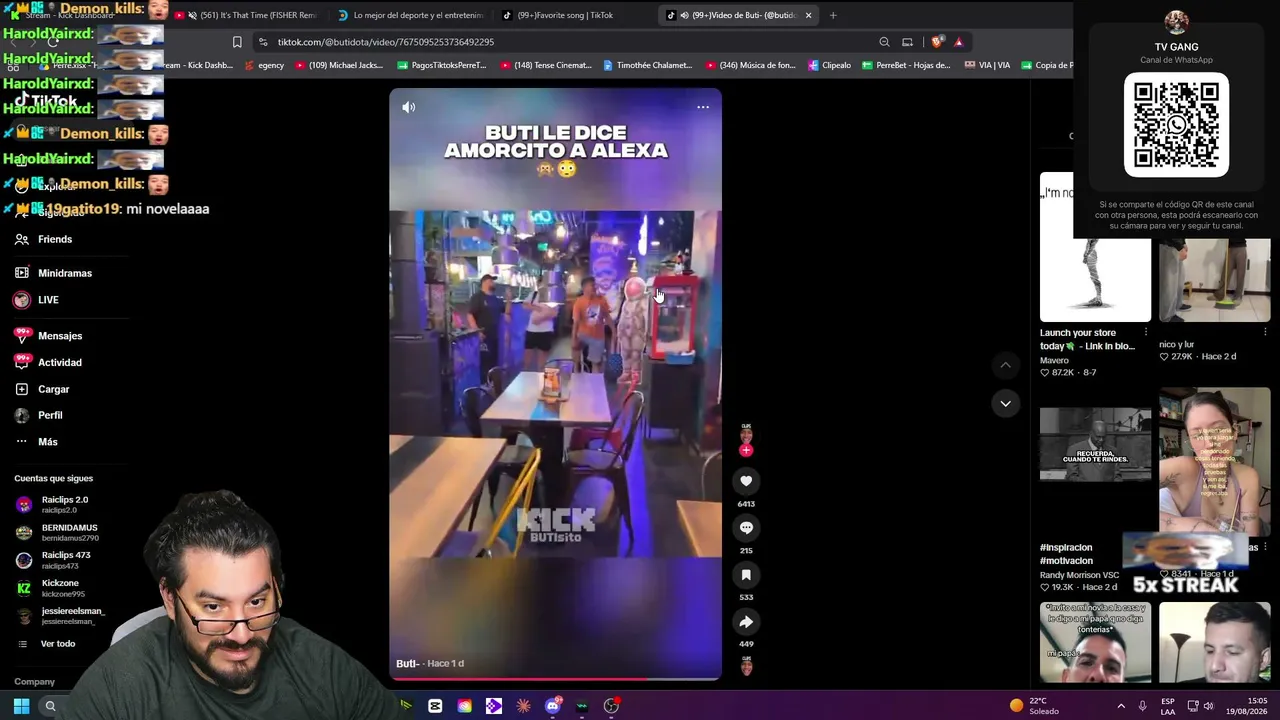Save the video with the bookmark icon
The height and width of the screenshot is (720, 1280).
(746, 575)
